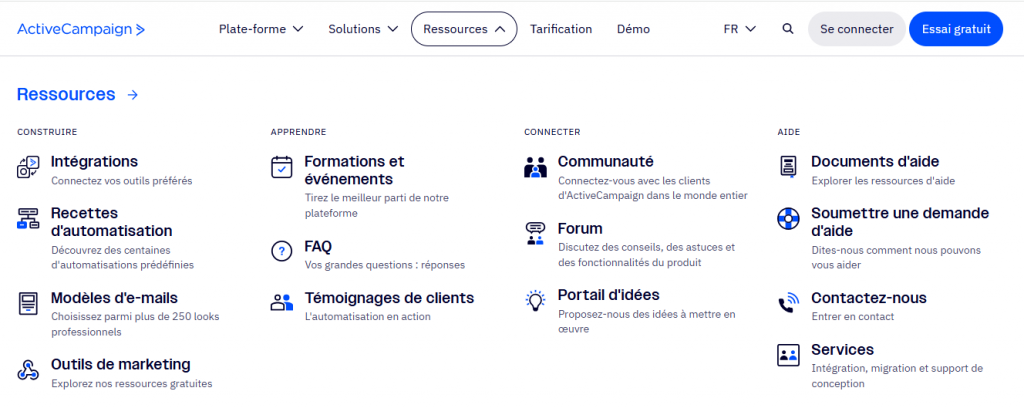Image resolution: width=1024 pixels, height=408 pixels.
Task: Click the ActiveCampaign logo
Action: click(81, 29)
